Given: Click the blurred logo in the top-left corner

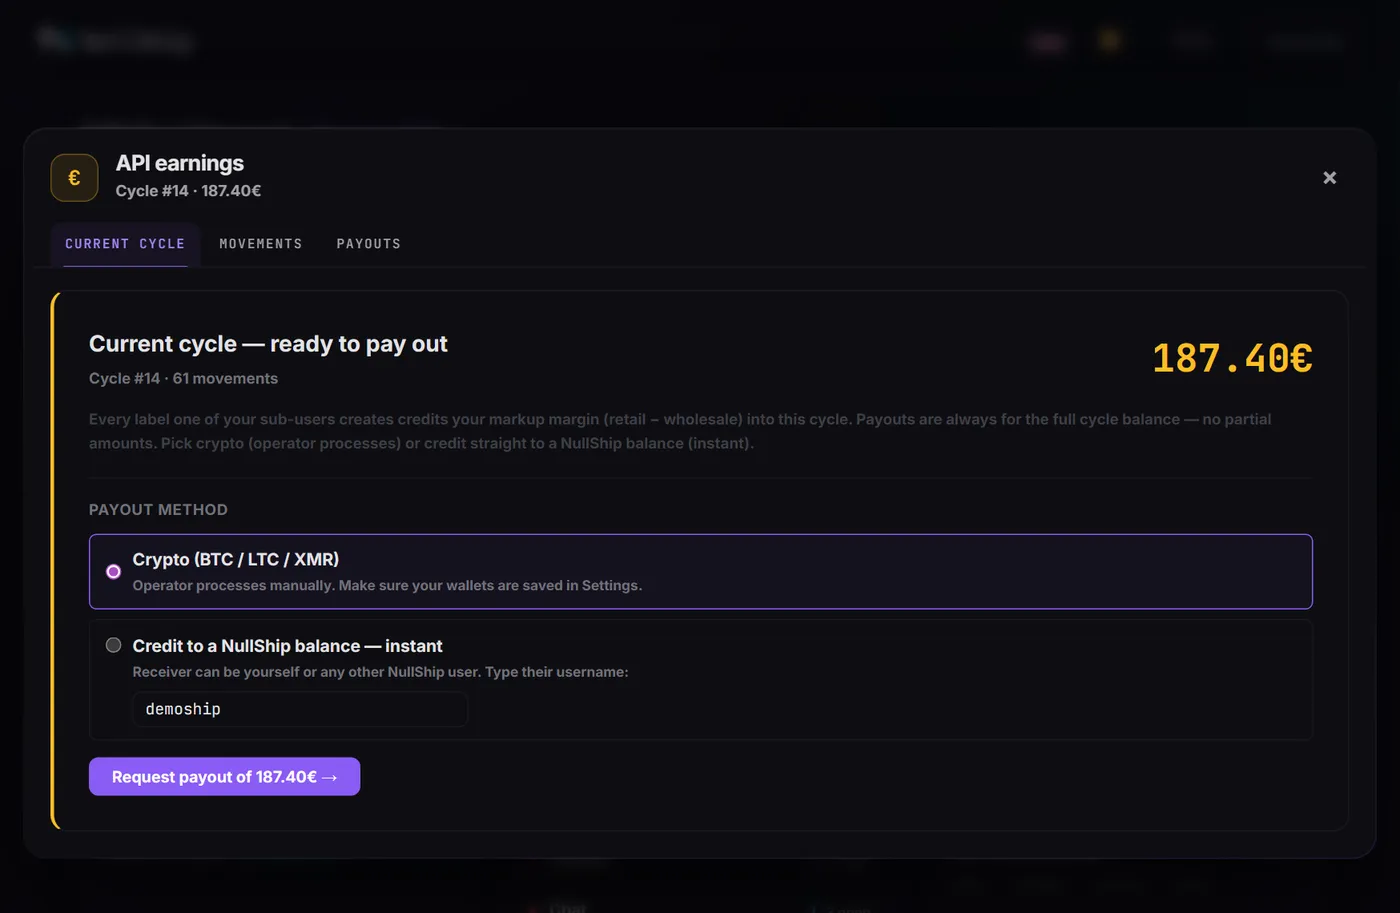Looking at the screenshot, I should click(x=114, y=41).
